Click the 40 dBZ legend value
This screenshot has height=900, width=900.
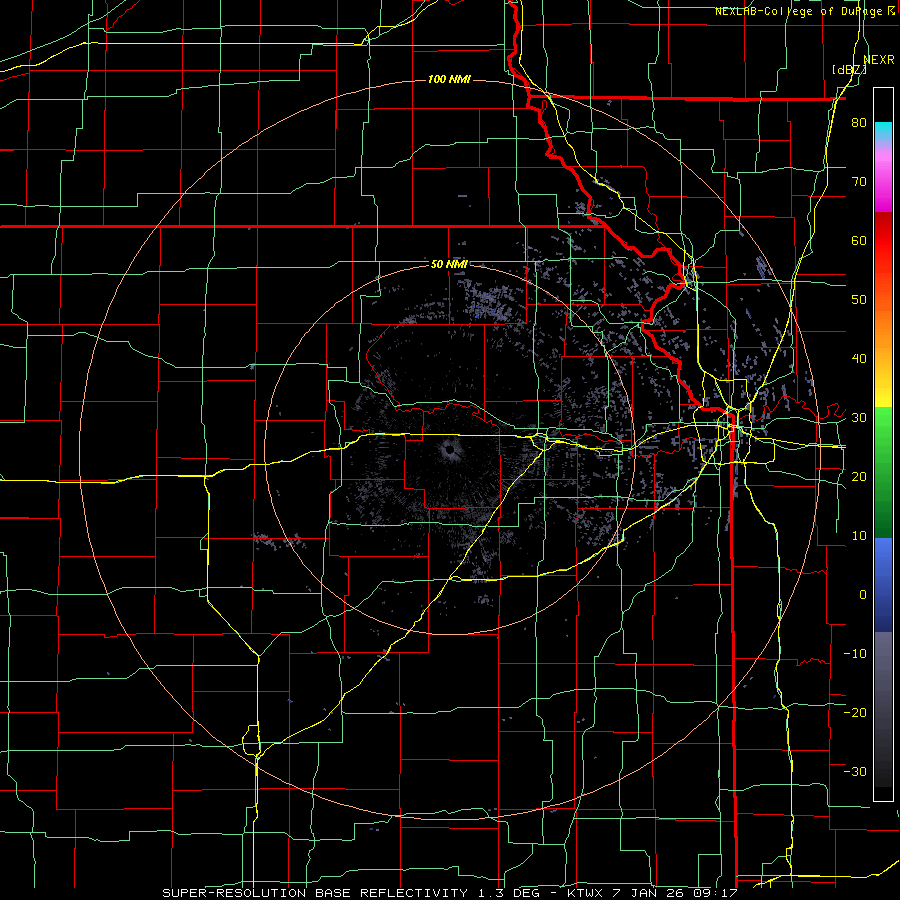point(859,359)
